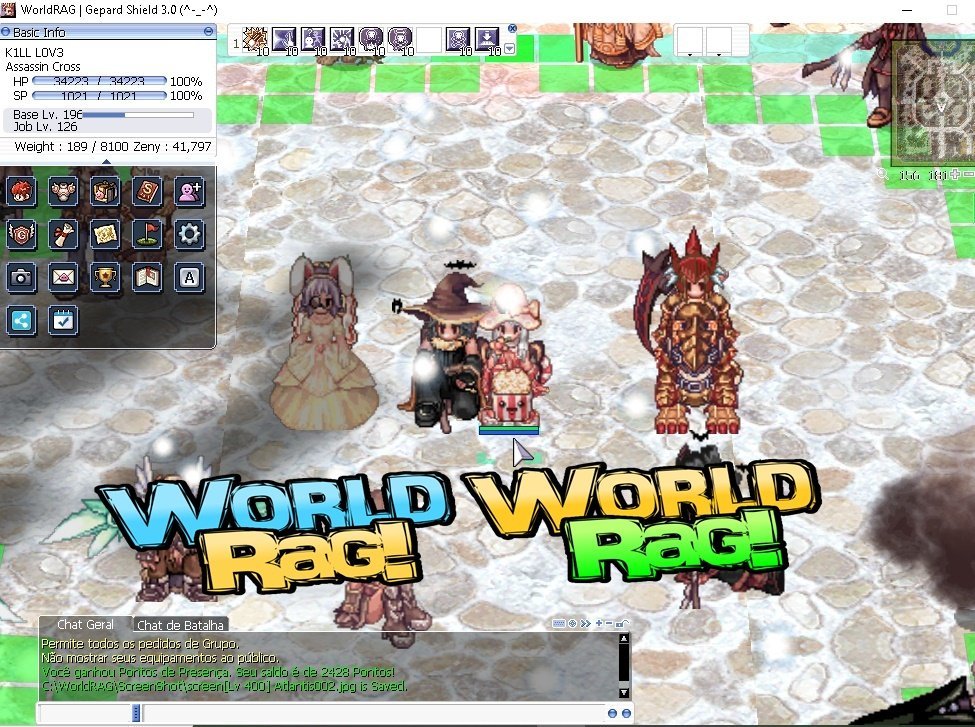Open the inventory crate icon

pyautogui.click(x=105, y=191)
